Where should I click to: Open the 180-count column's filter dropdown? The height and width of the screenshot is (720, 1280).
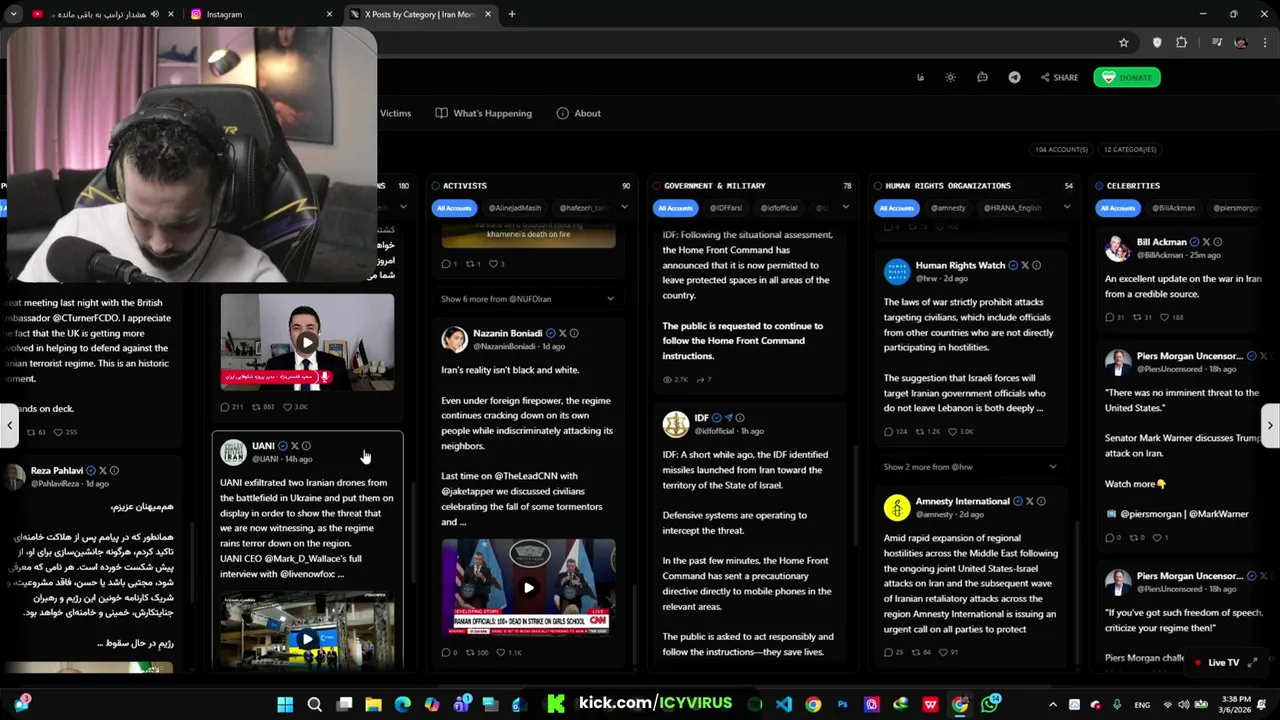403,207
